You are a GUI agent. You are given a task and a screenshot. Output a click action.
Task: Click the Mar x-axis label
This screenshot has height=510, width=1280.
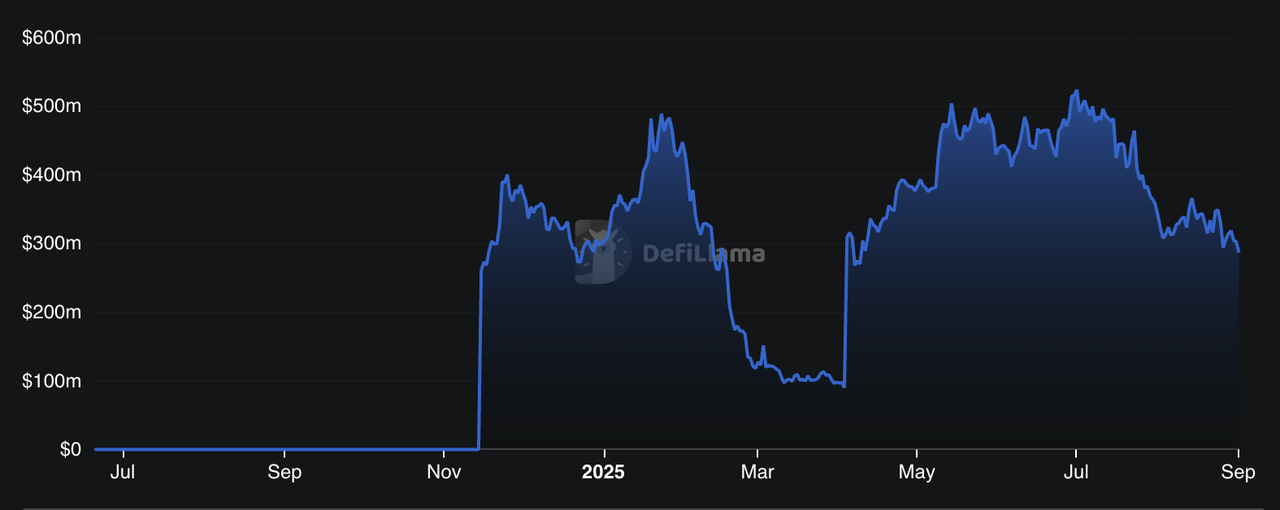pyautogui.click(x=757, y=471)
